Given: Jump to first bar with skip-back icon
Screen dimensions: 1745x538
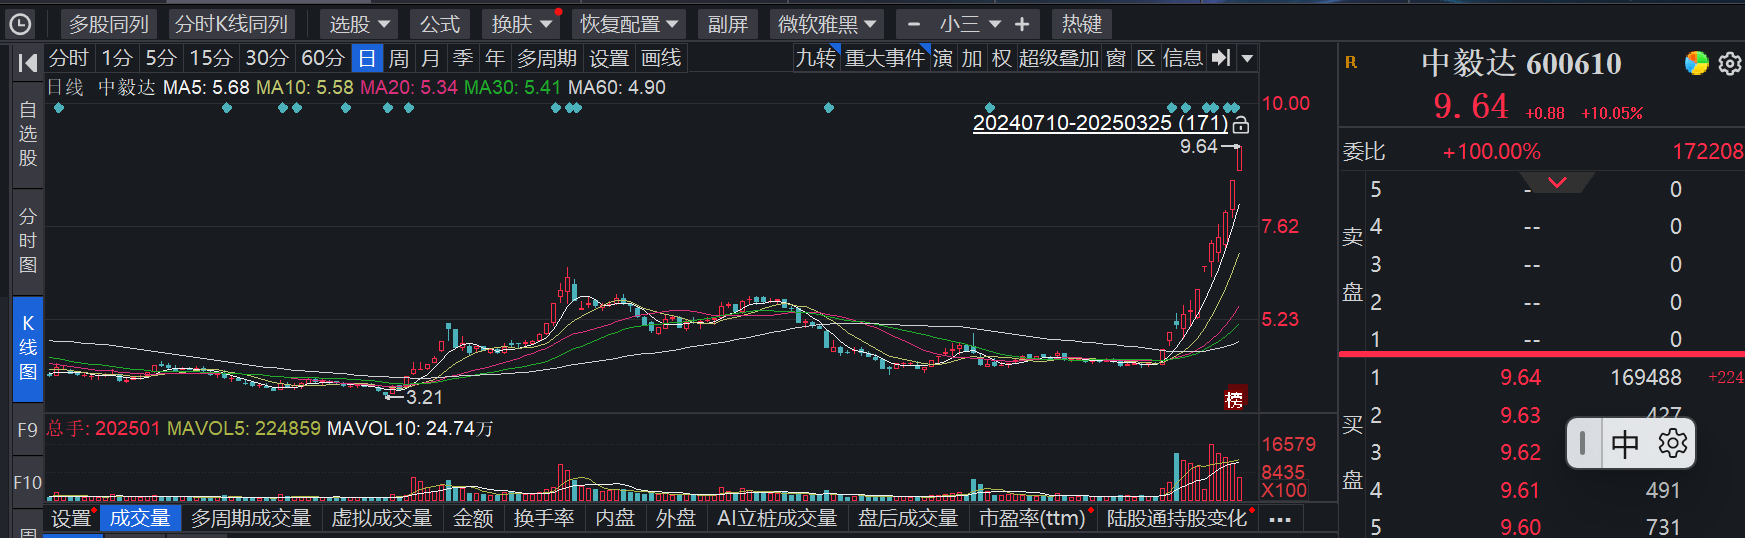Looking at the screenshot, I should [x=27, y=62].
